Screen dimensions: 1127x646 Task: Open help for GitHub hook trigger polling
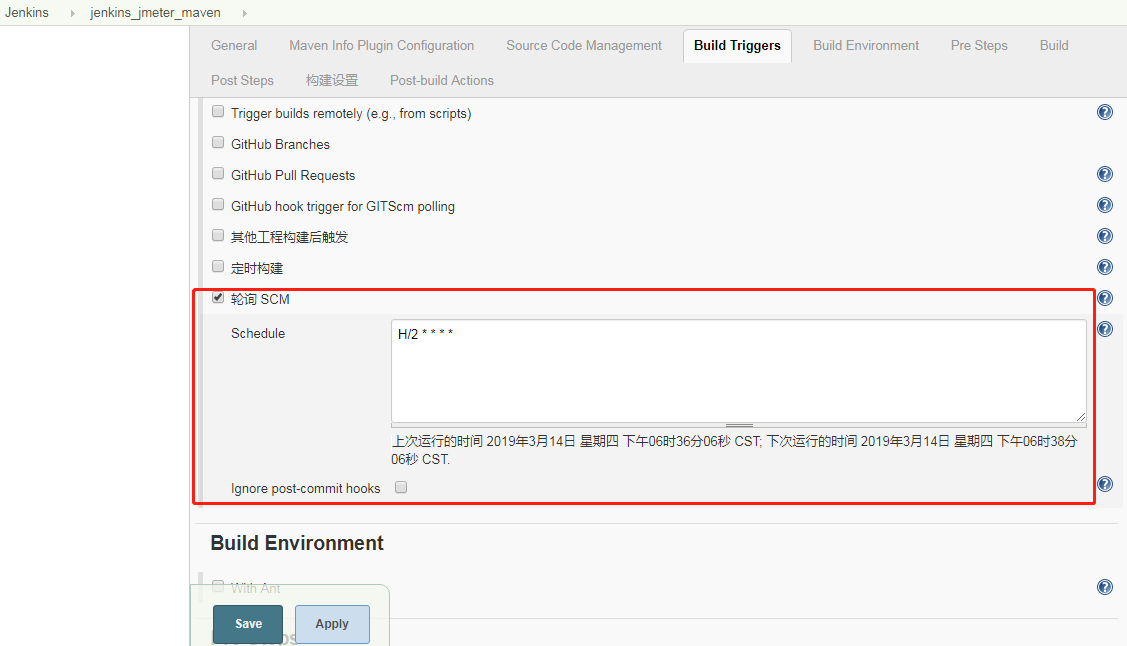[1104, 204]
